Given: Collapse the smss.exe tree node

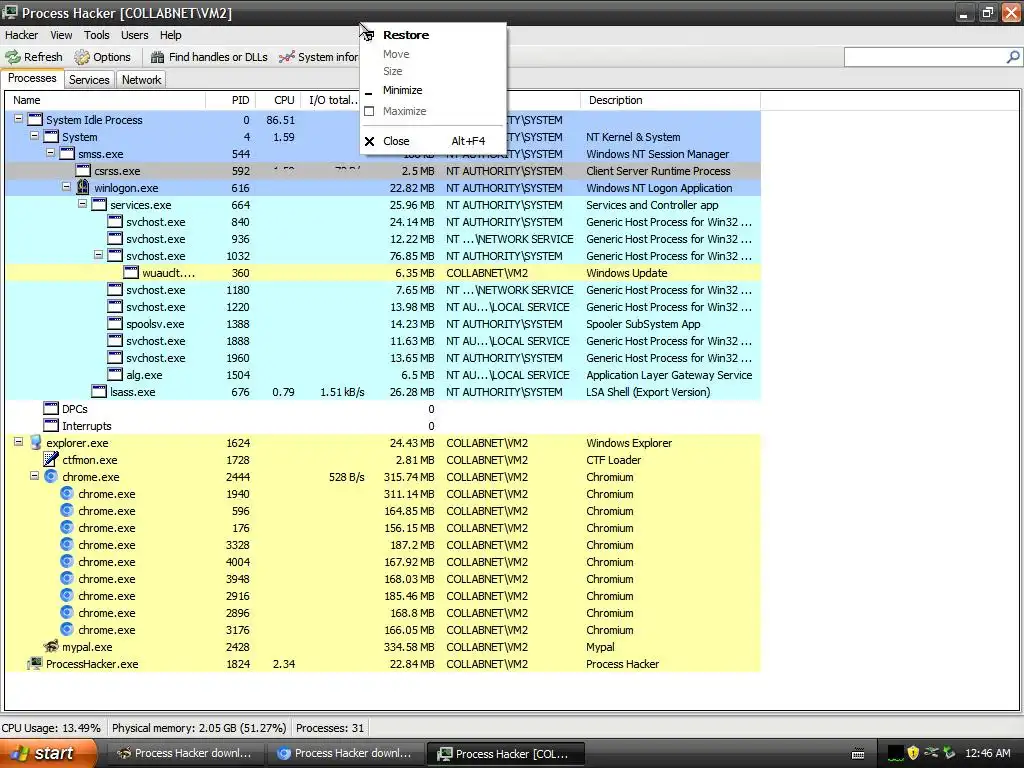Looking at the screenshot, I should click(50, 153).
